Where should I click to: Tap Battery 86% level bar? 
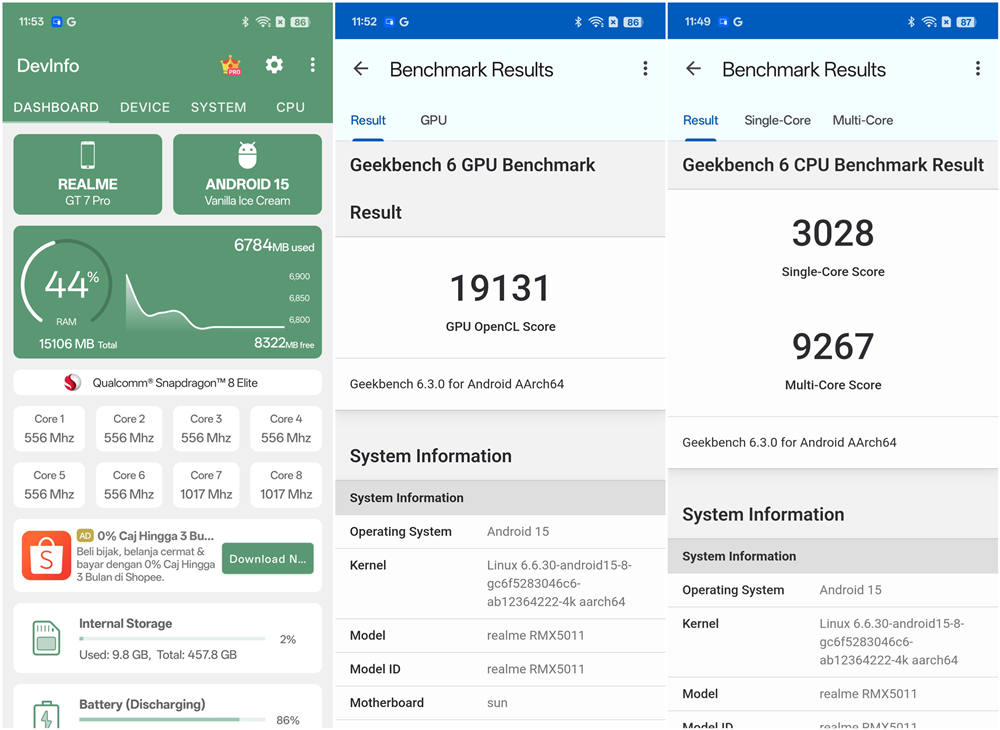172,719
